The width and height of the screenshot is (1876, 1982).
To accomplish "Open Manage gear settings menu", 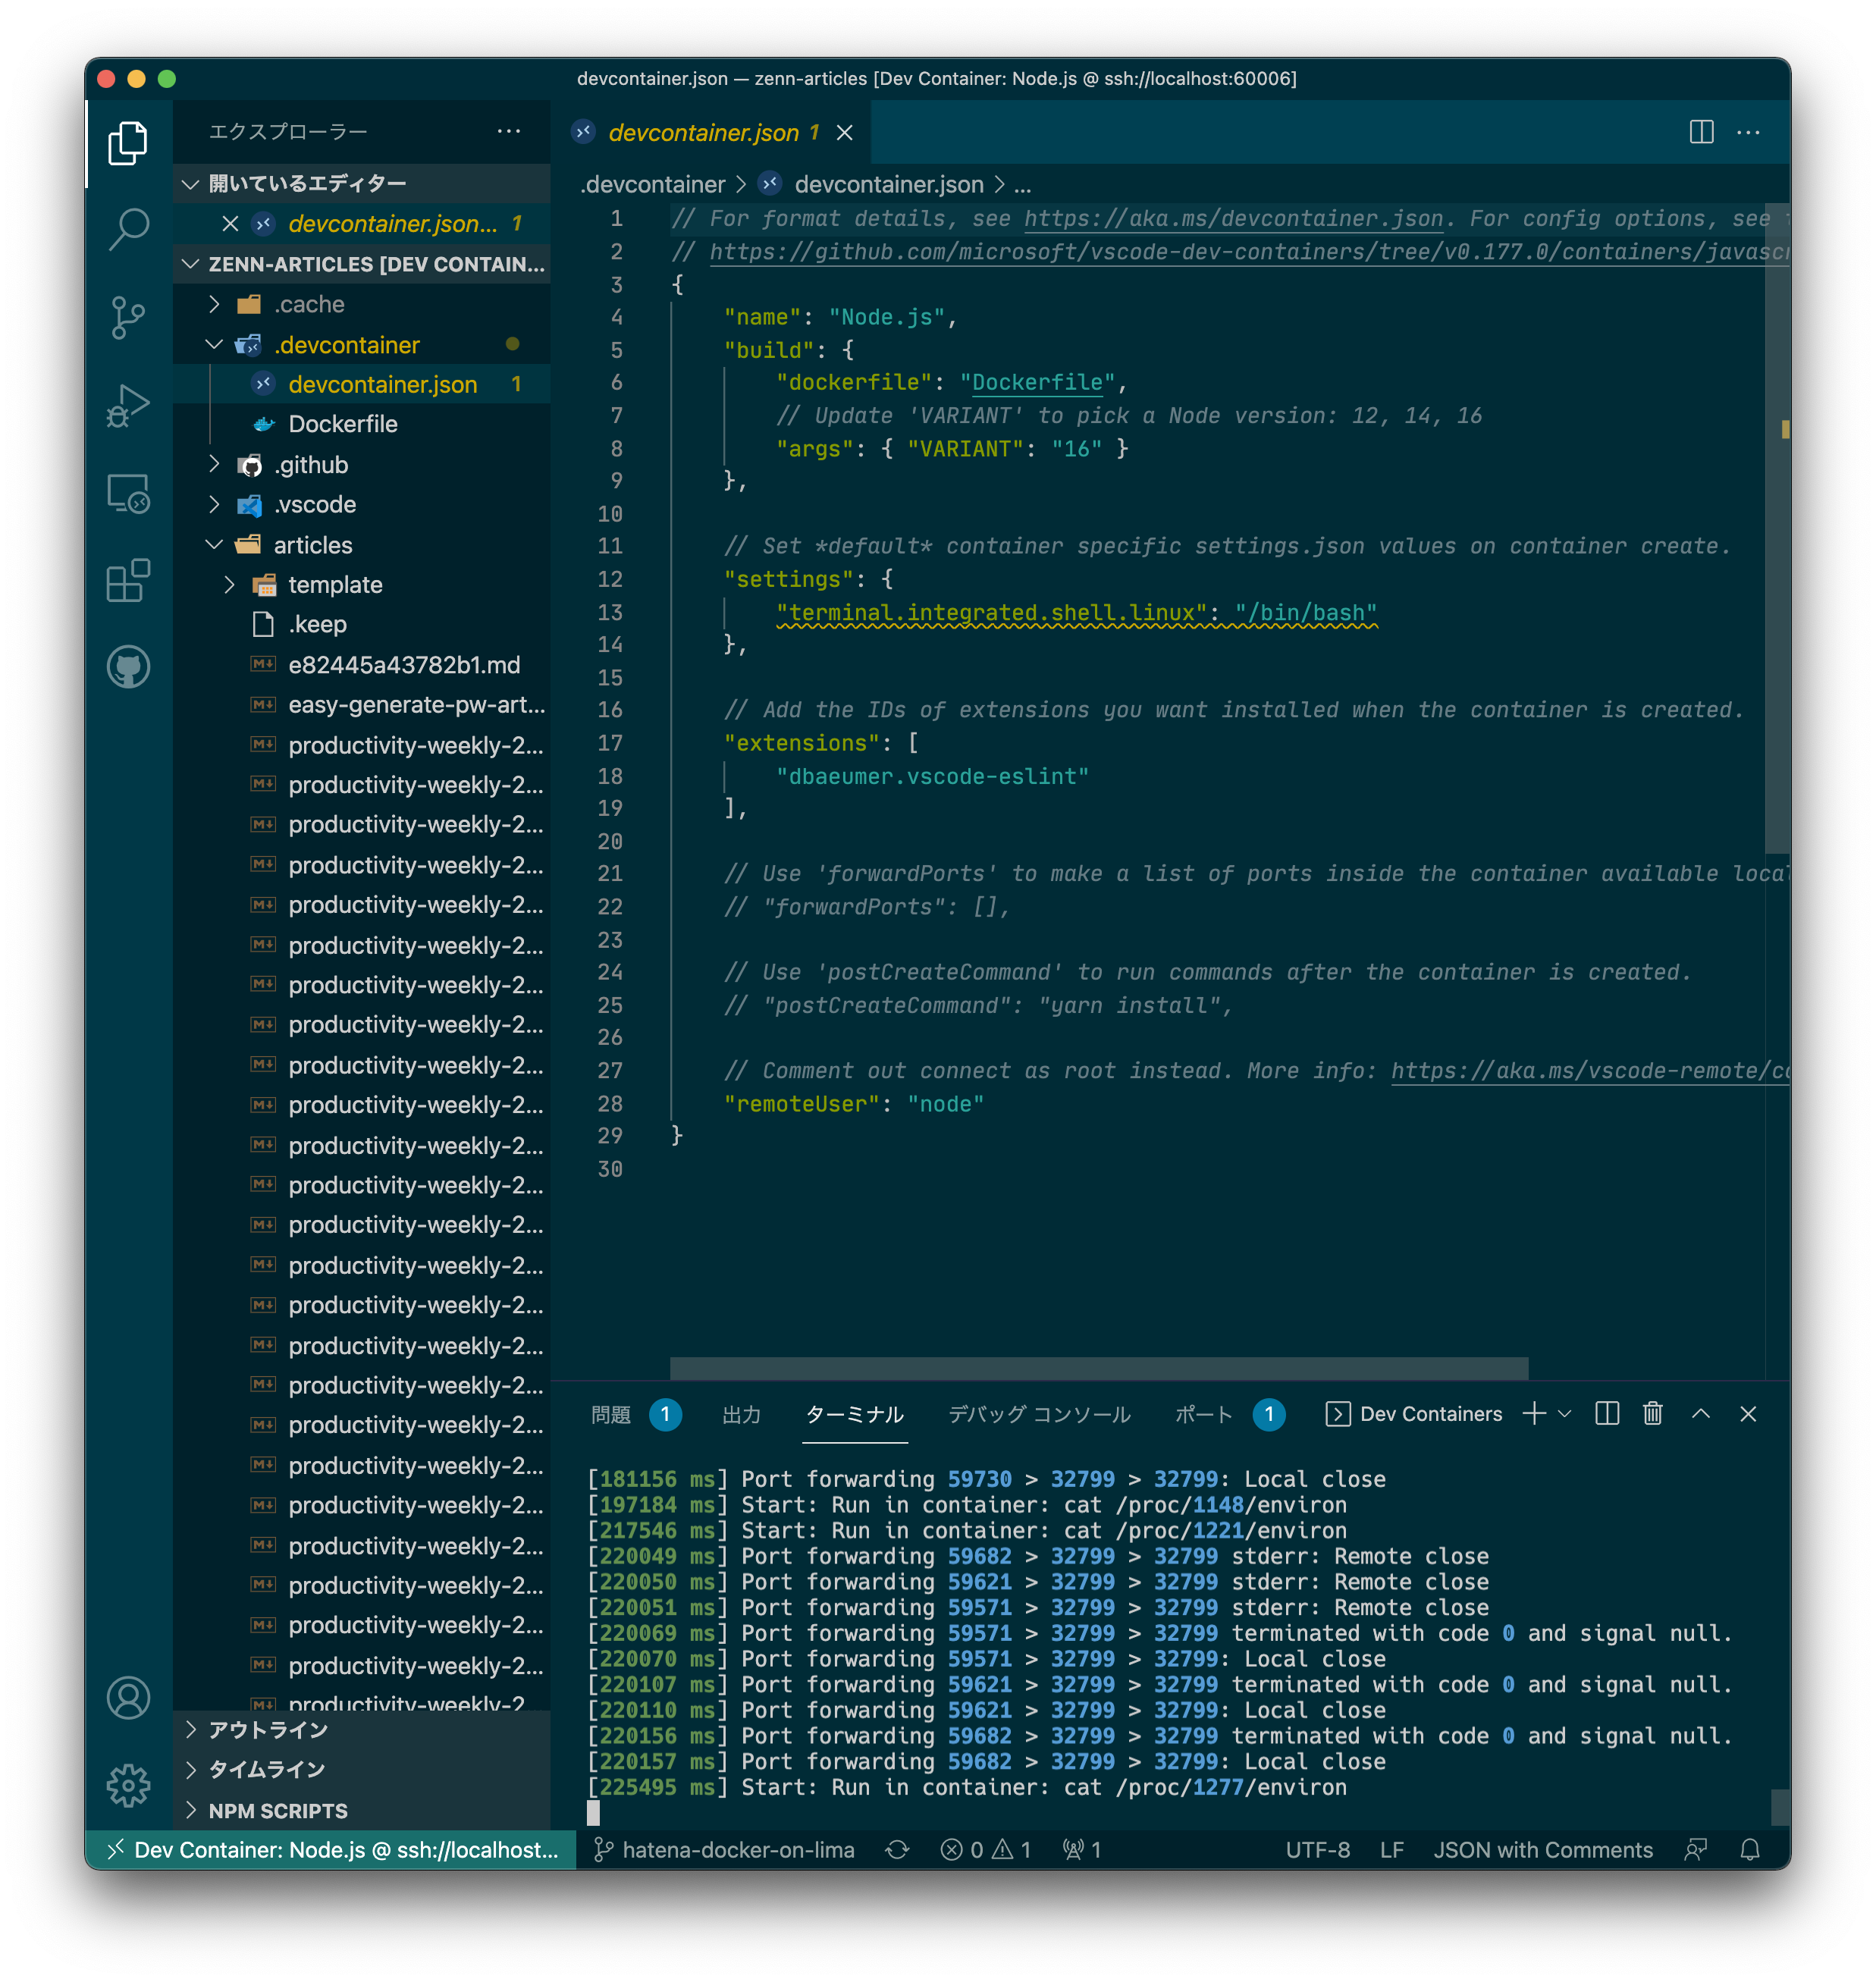I will pyautogui.click(x=128, y=1785).
